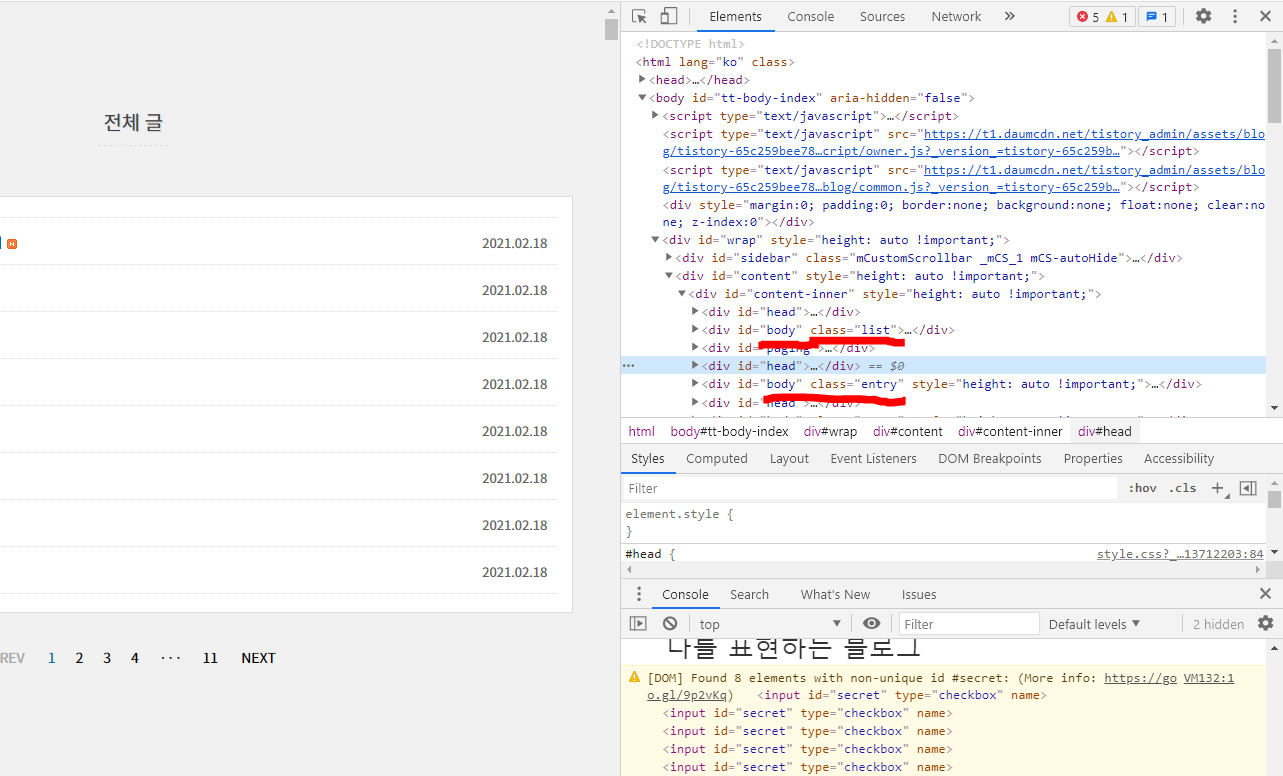Select the Layout tab

[x=789, y=458]
